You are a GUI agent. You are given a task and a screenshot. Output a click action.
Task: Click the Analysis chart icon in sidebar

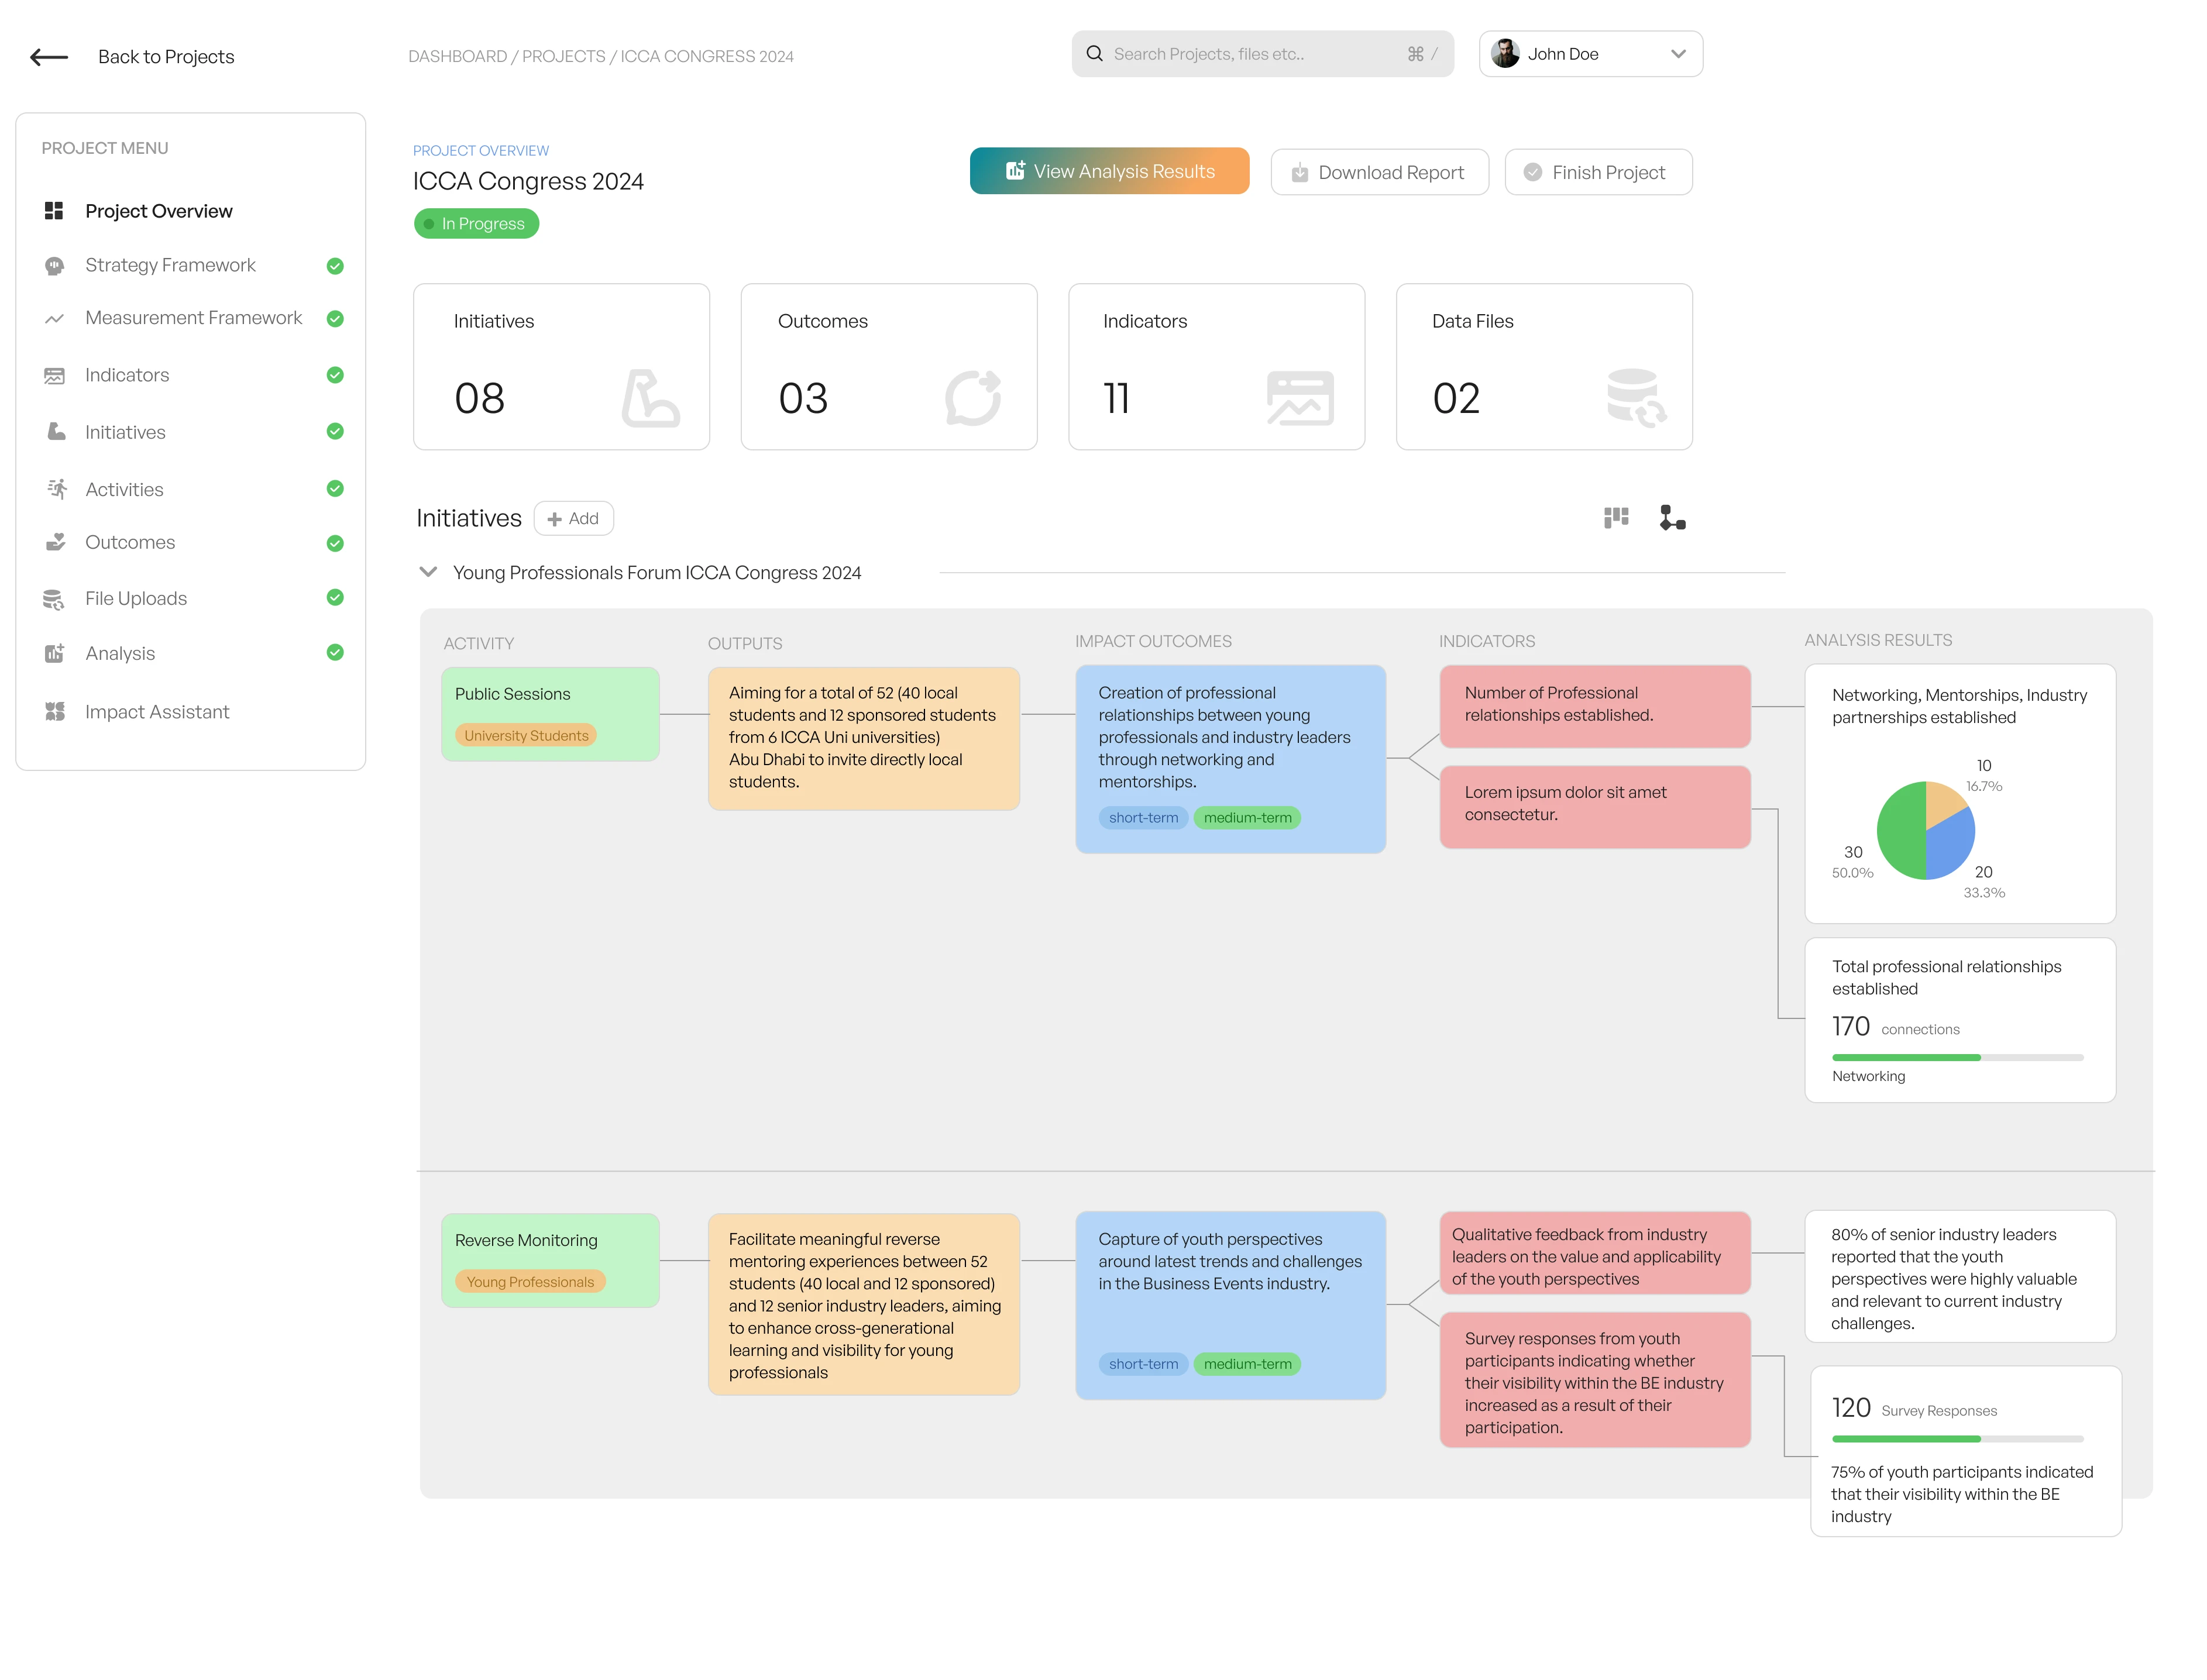[x=54, y=654]
